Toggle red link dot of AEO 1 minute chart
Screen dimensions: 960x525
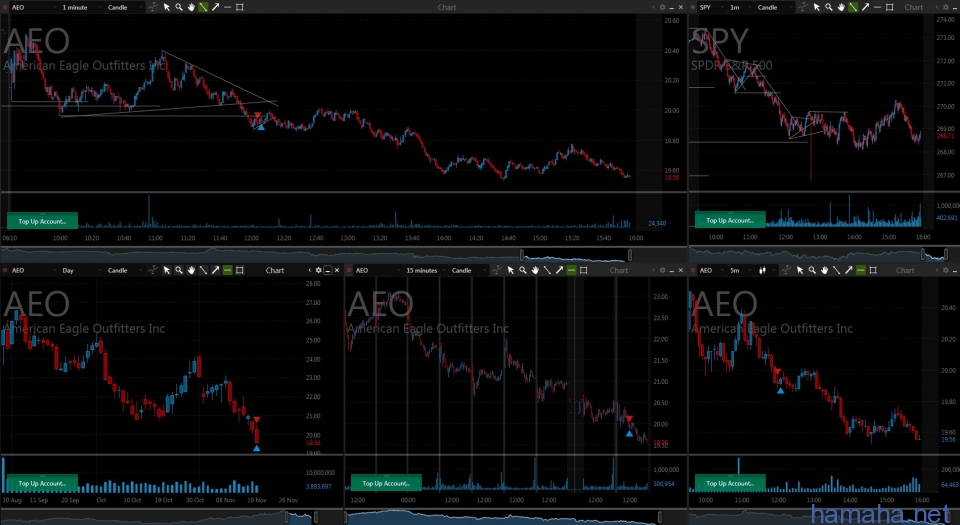pyautogui.click(x=5, y=7)
